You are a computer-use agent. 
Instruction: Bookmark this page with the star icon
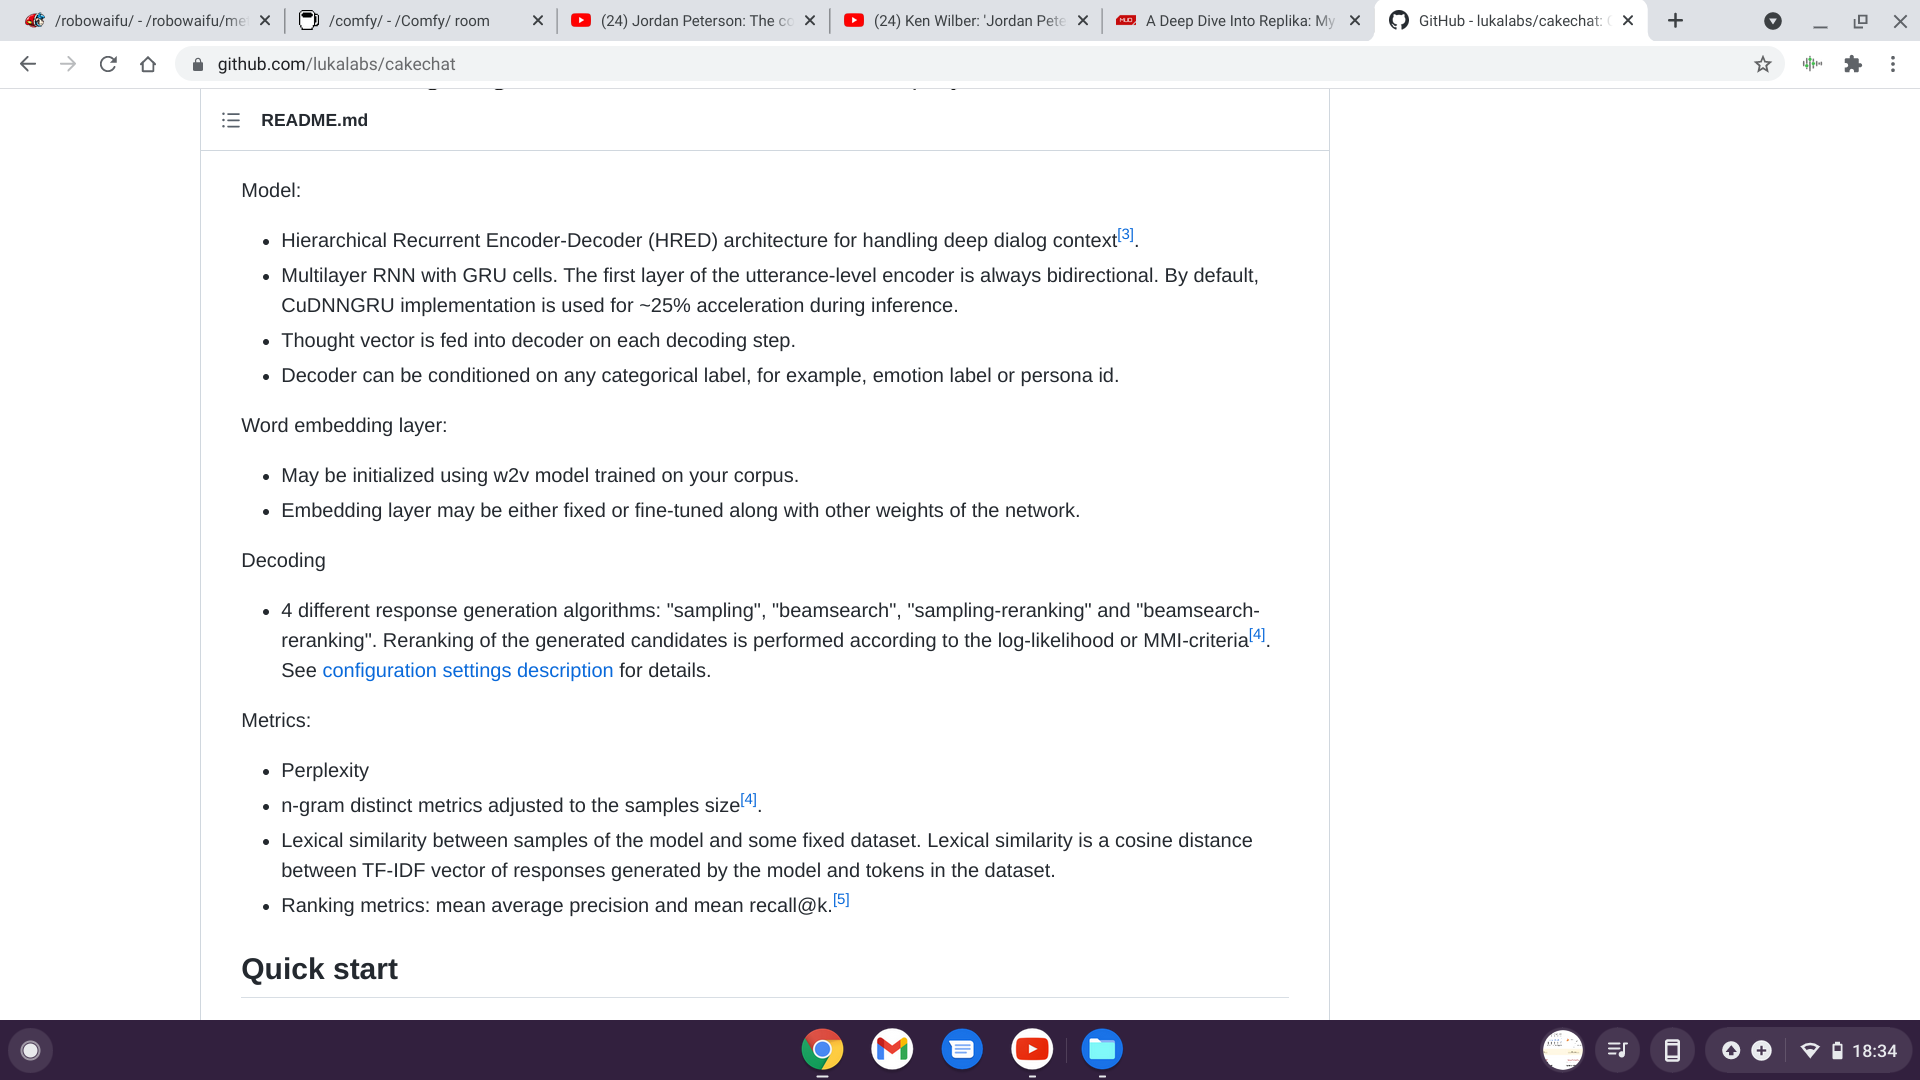click(1762, 64)
